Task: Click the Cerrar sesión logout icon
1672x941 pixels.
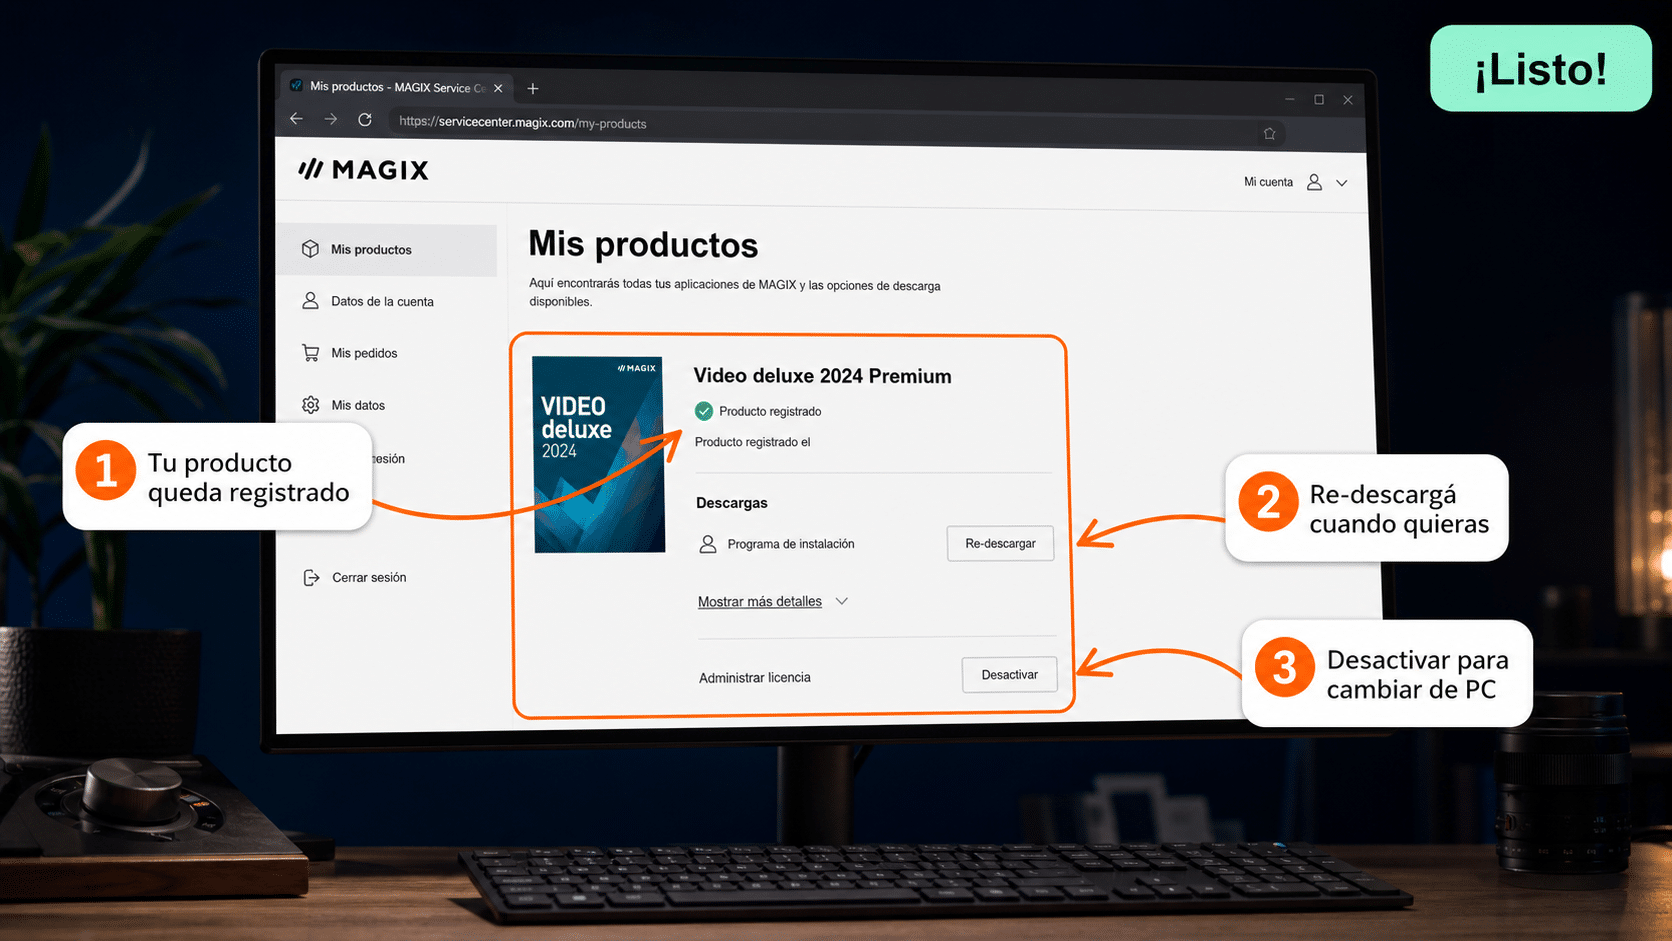Action: pyautogui.click(x=311, y=577)
